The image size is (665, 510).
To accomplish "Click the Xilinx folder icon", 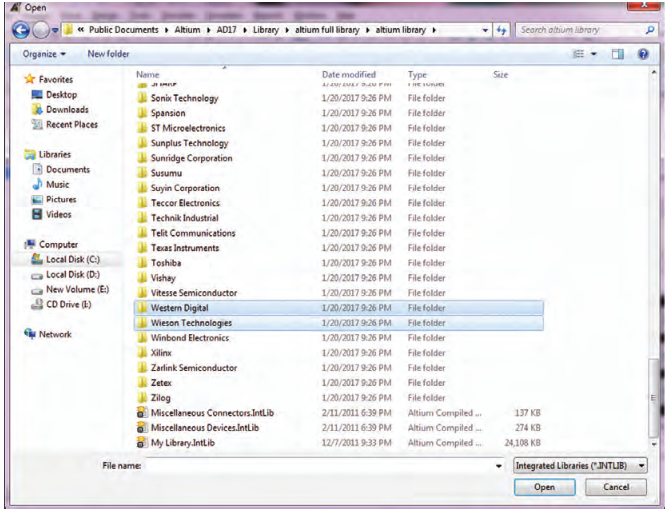I will (142, 352).
